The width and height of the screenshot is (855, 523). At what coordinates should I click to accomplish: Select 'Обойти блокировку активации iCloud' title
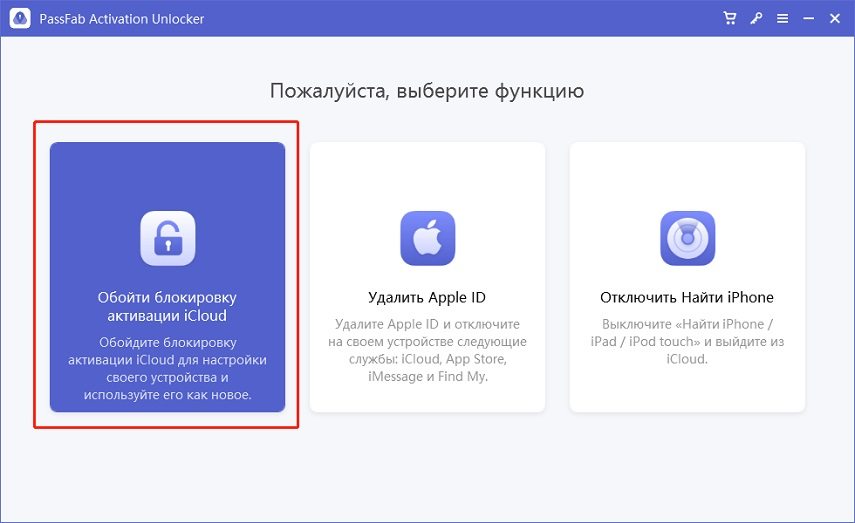[167, 306]
